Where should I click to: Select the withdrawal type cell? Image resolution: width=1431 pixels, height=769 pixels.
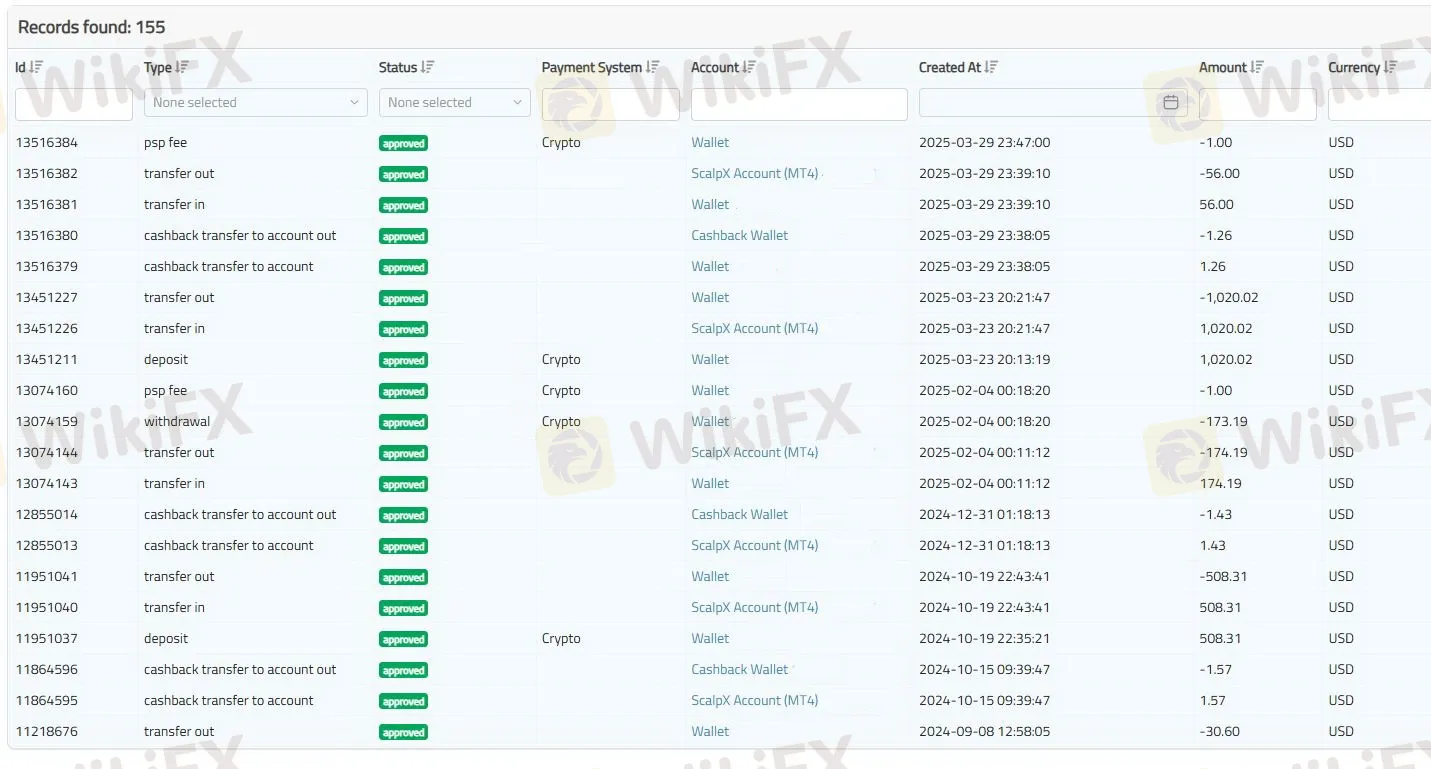coord(177,421)
